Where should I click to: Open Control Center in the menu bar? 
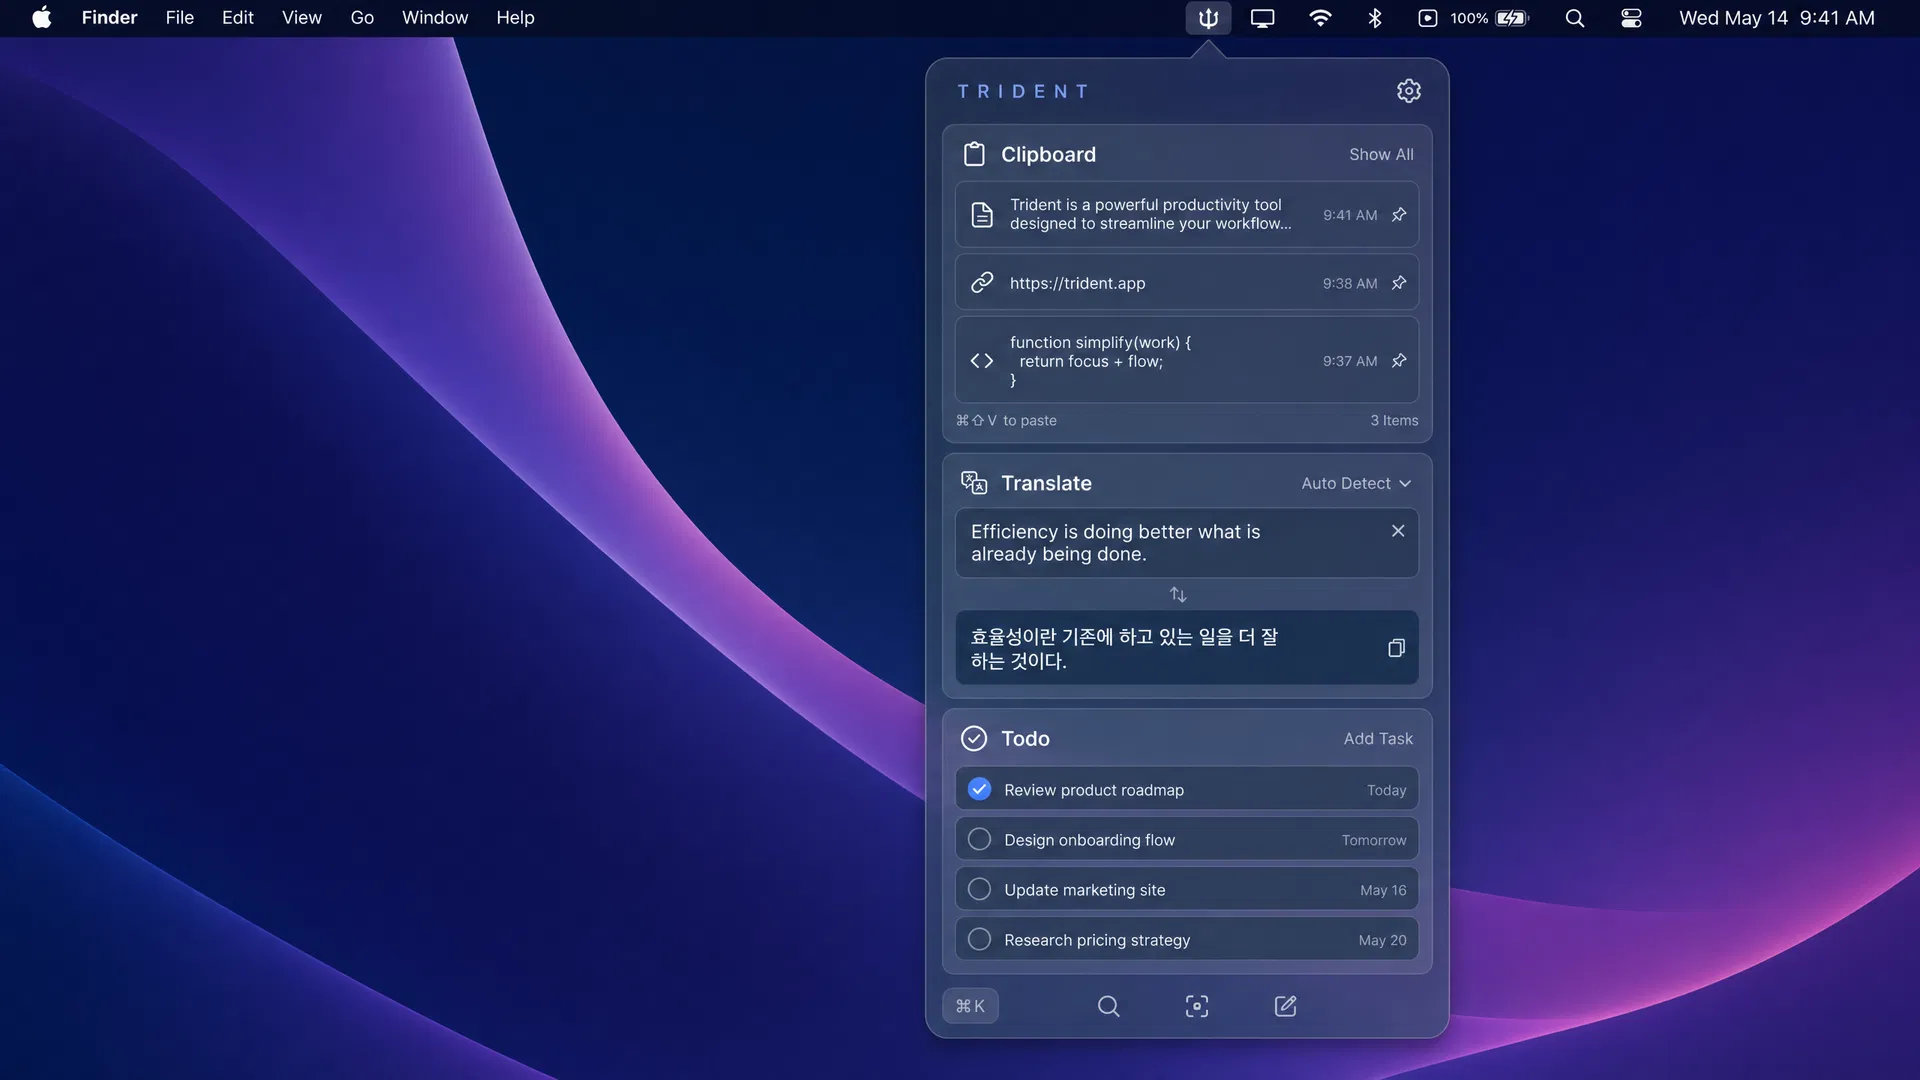1631,18
